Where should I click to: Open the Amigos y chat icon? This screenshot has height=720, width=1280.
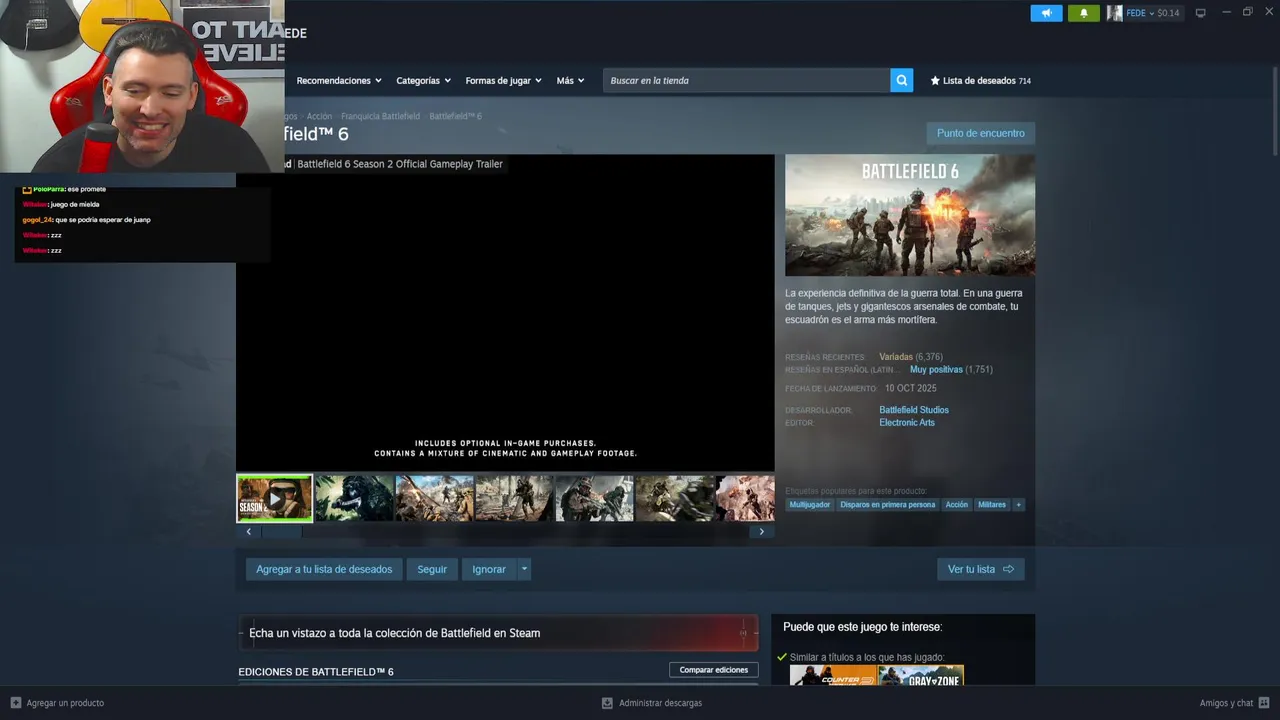pyautogui.click(x=1264, y=703)
